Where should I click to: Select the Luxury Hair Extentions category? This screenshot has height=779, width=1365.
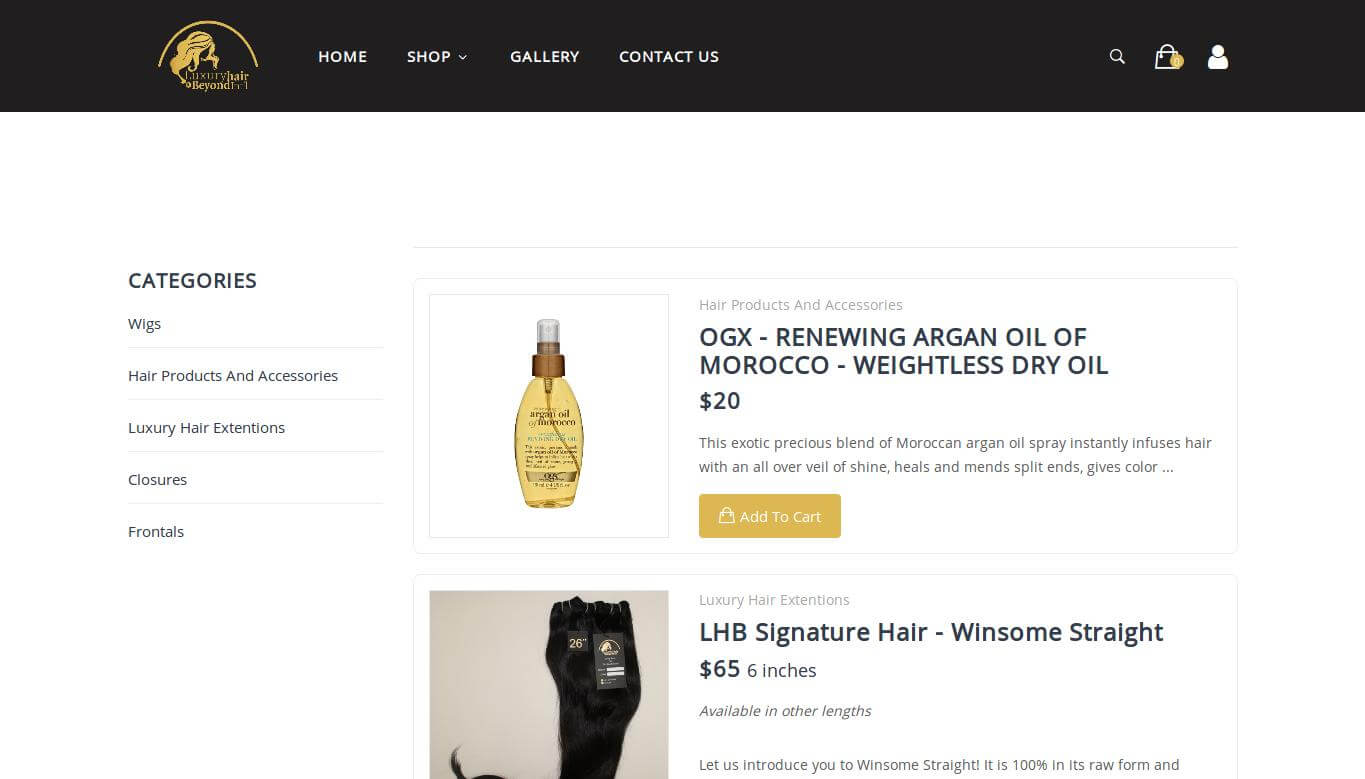coord(206,428)
